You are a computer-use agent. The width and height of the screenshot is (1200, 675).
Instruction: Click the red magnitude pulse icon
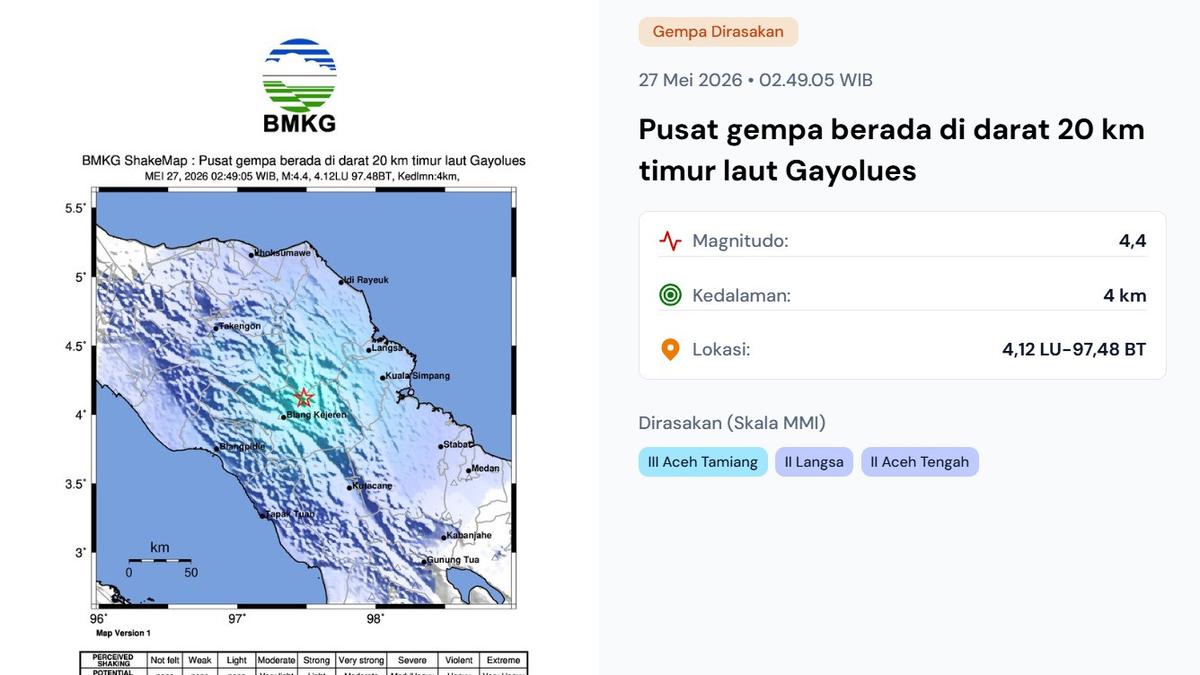[670, 241]
